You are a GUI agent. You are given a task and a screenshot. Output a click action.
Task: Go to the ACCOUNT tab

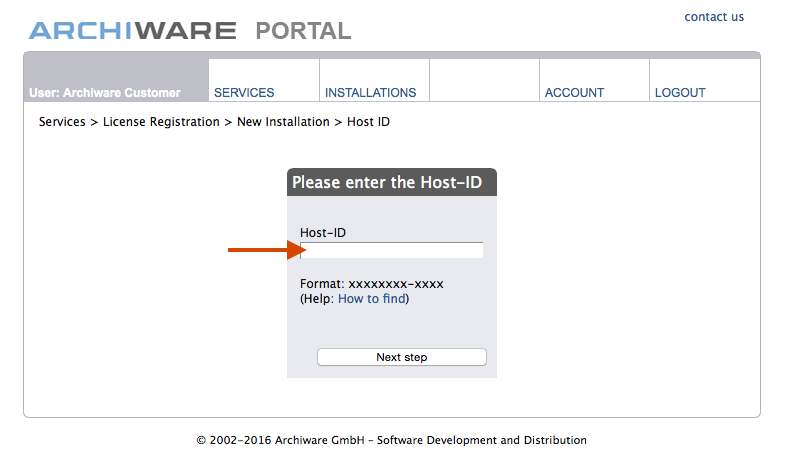click(x=574, y=93)
